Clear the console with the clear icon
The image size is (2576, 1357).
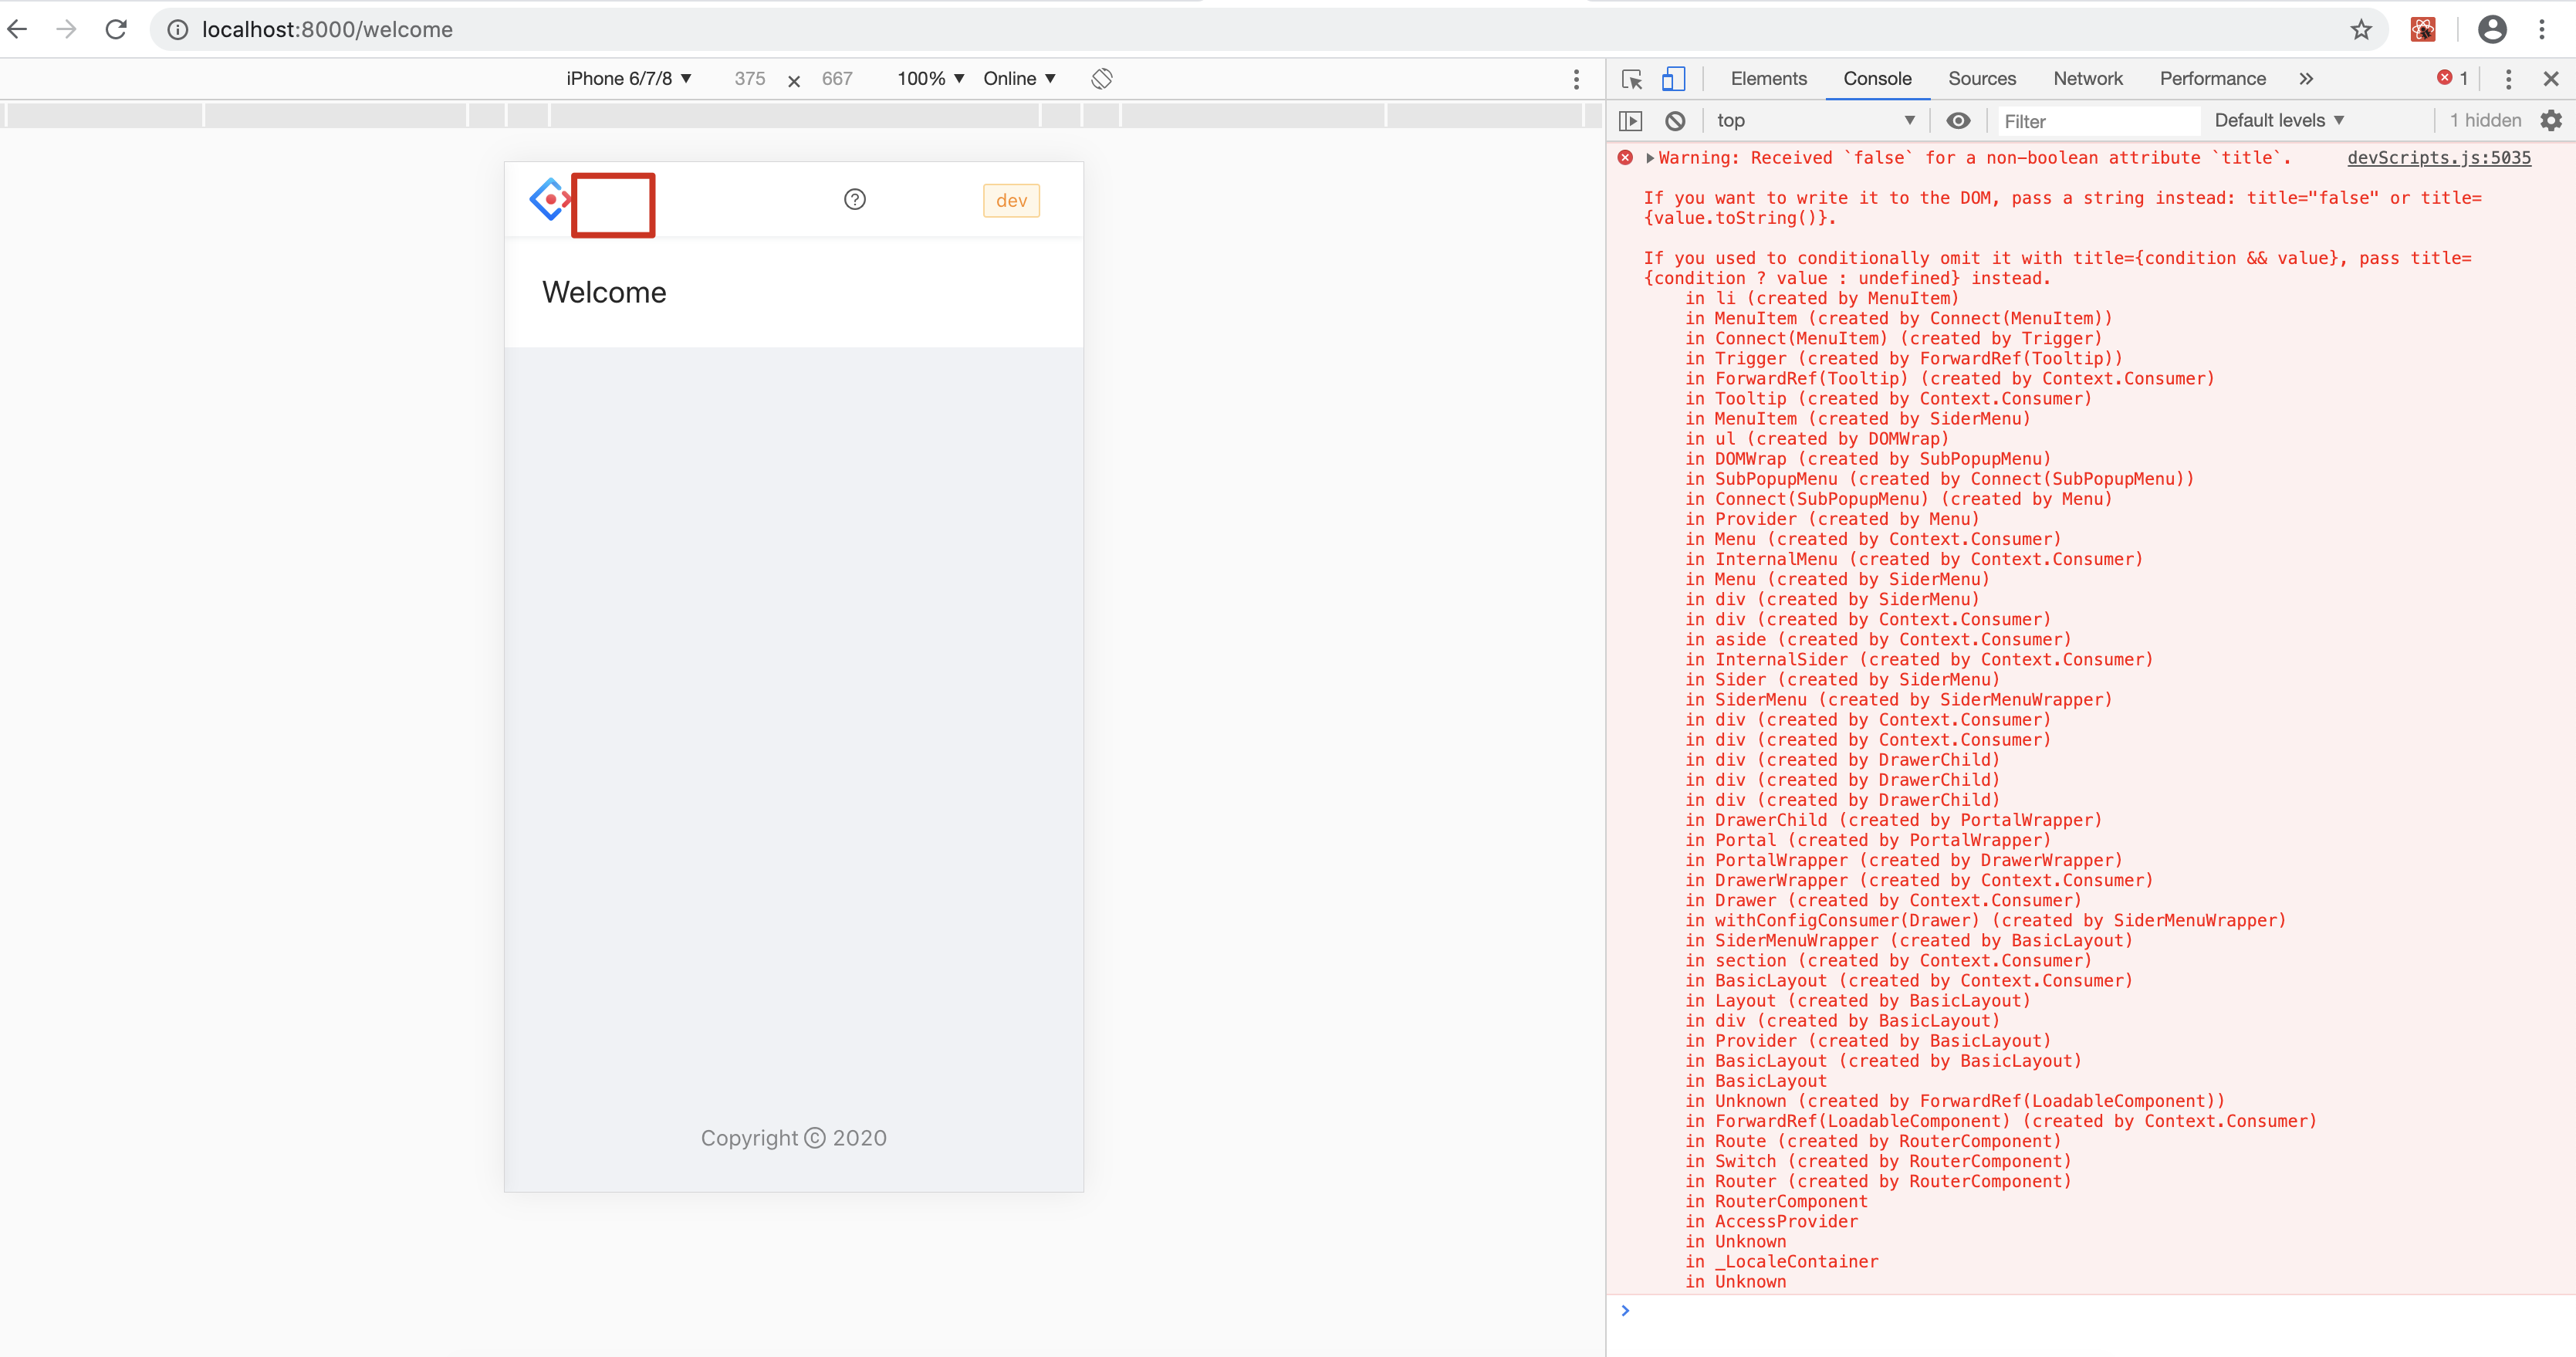[x=1676, y=120]
